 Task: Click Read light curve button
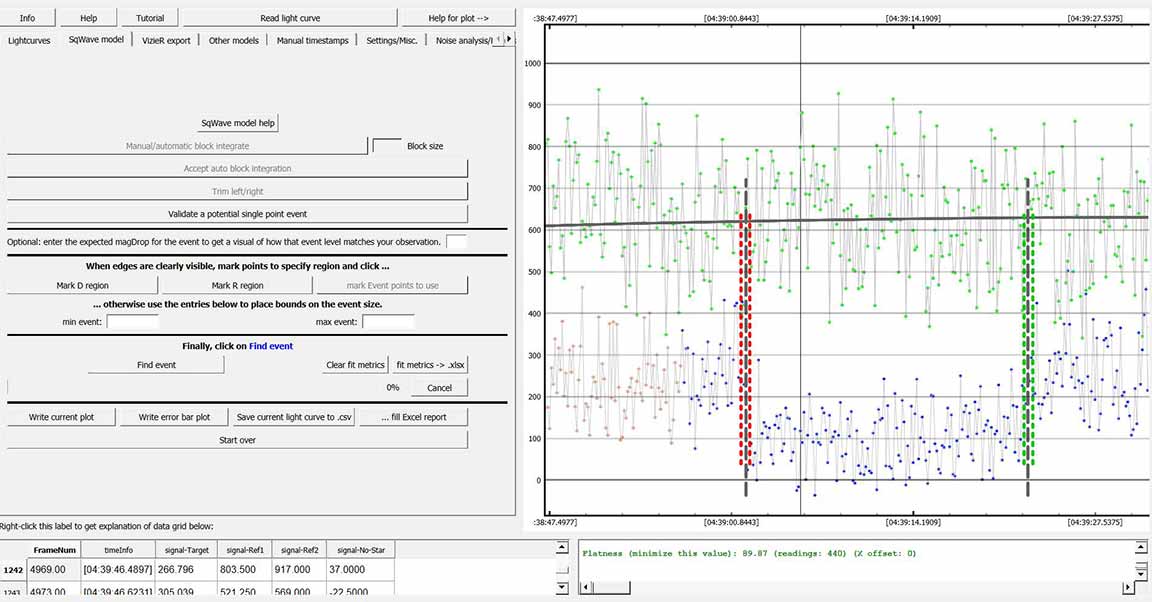click(289, 18)
